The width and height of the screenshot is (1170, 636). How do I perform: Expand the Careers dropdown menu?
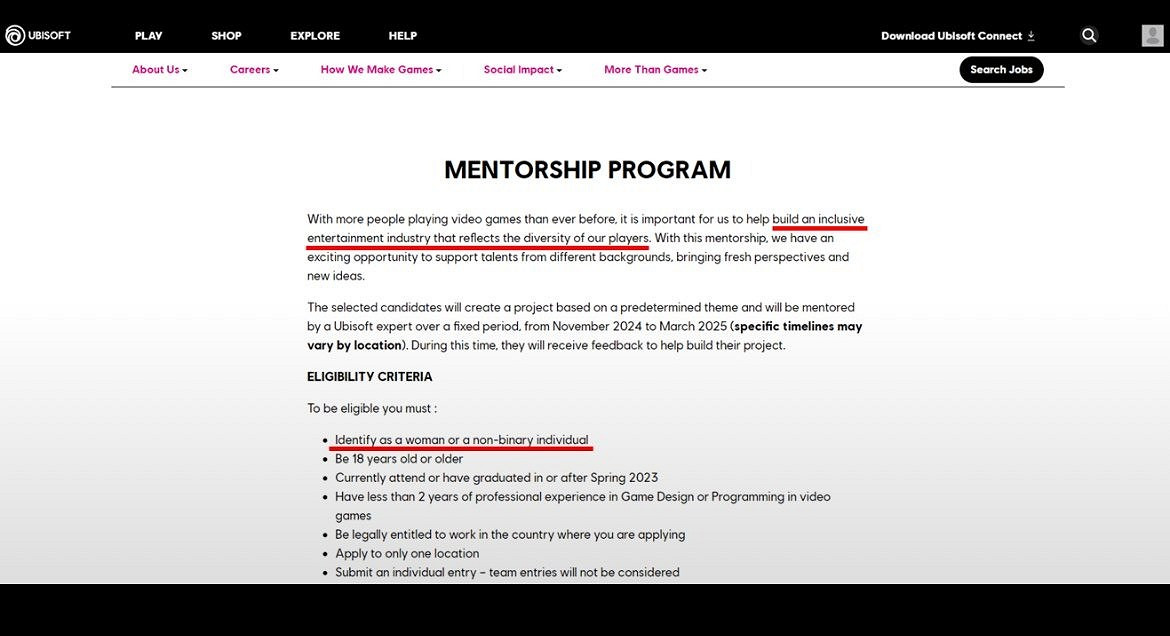click(254, 70)
